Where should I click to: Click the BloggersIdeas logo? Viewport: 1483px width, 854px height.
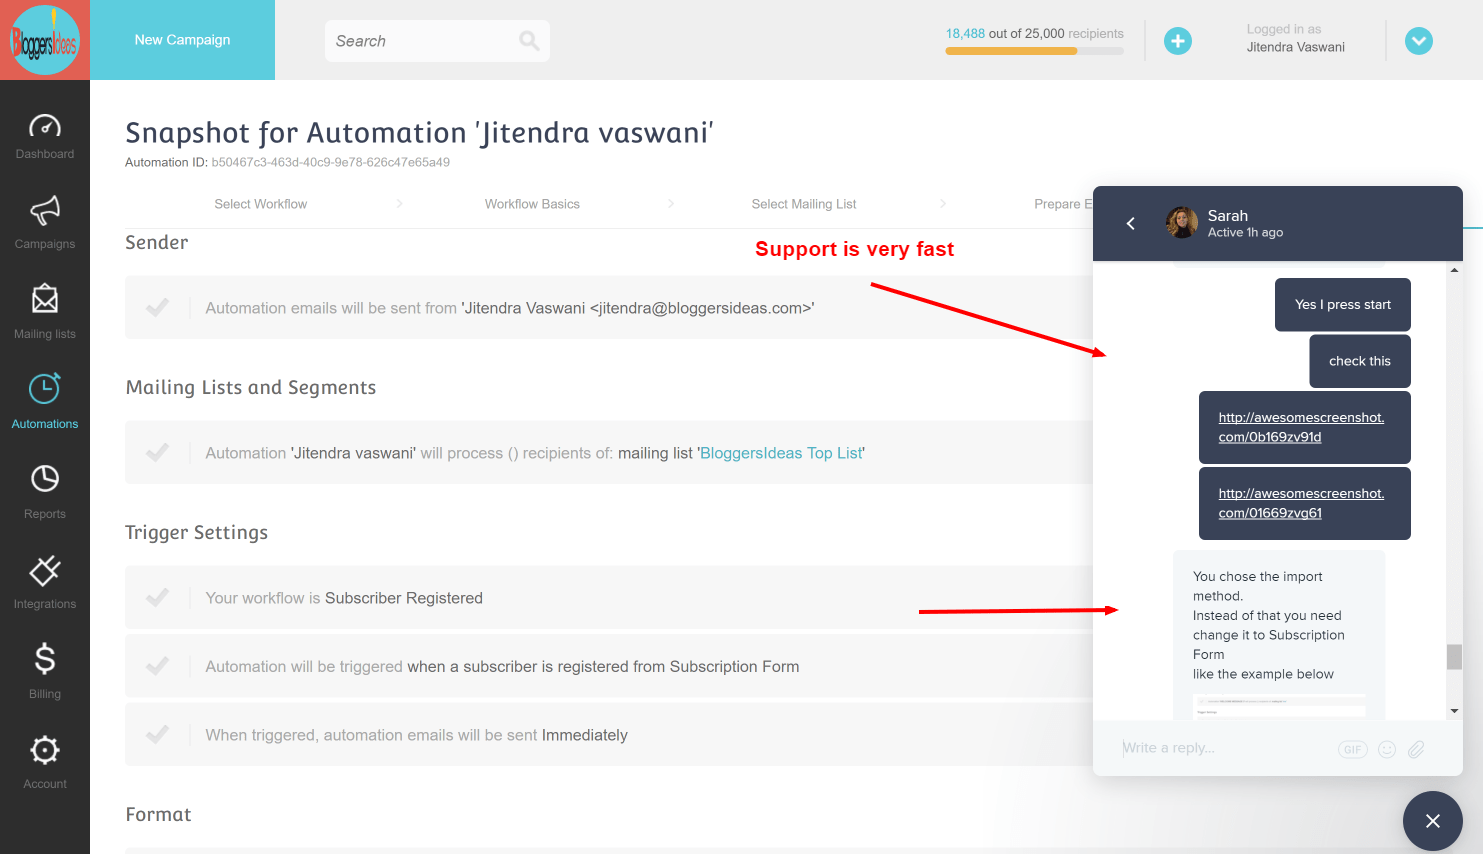tap(44, 40)
